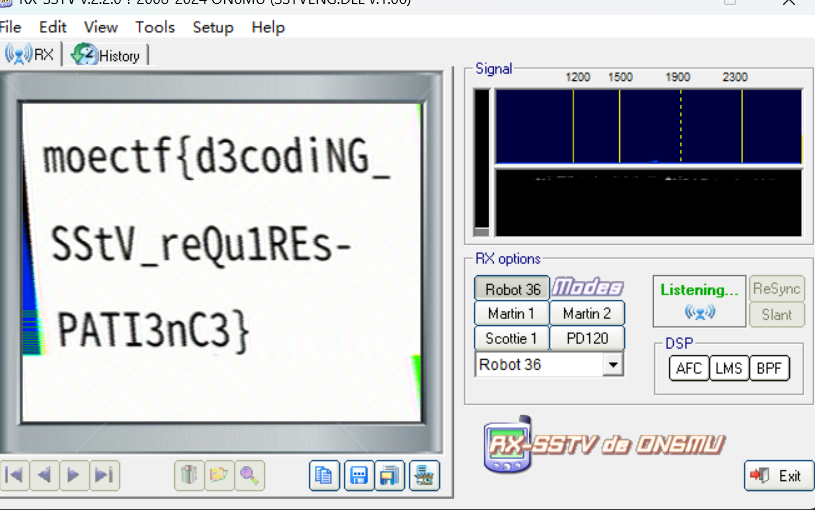Click the magnifier zoom icon

[249, 475]
